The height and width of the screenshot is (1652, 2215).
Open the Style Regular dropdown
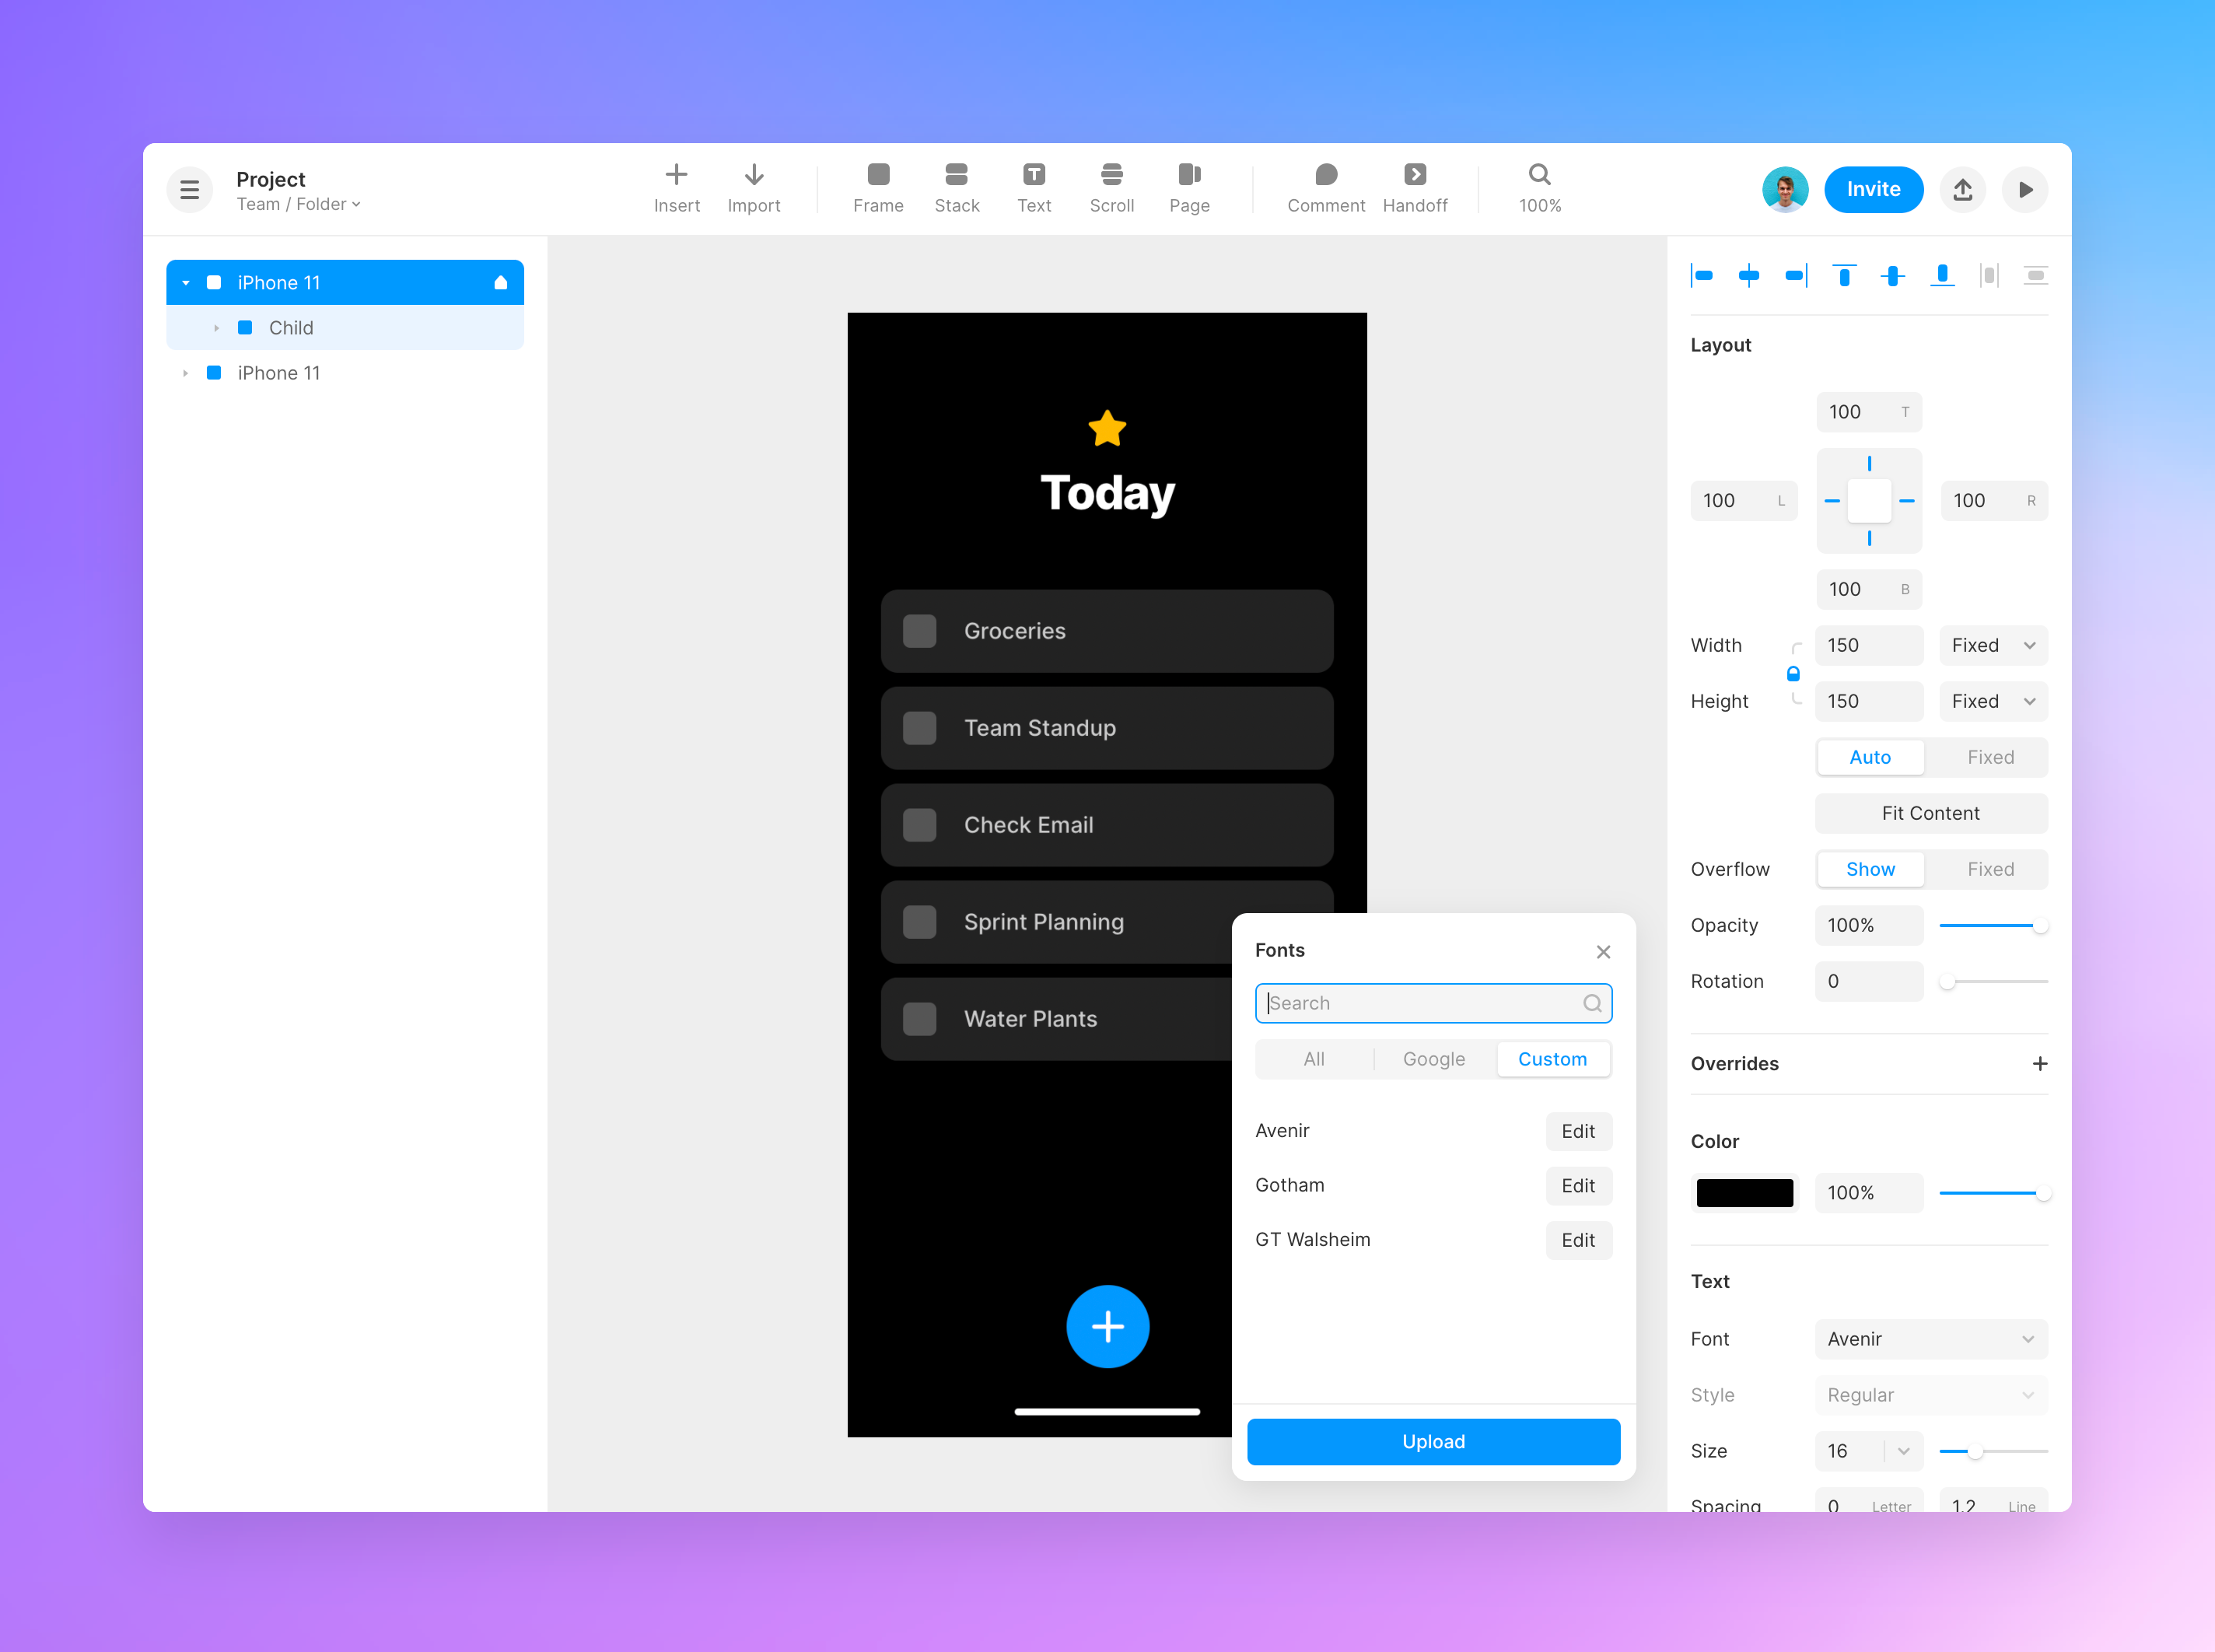click(1931, 1396)
